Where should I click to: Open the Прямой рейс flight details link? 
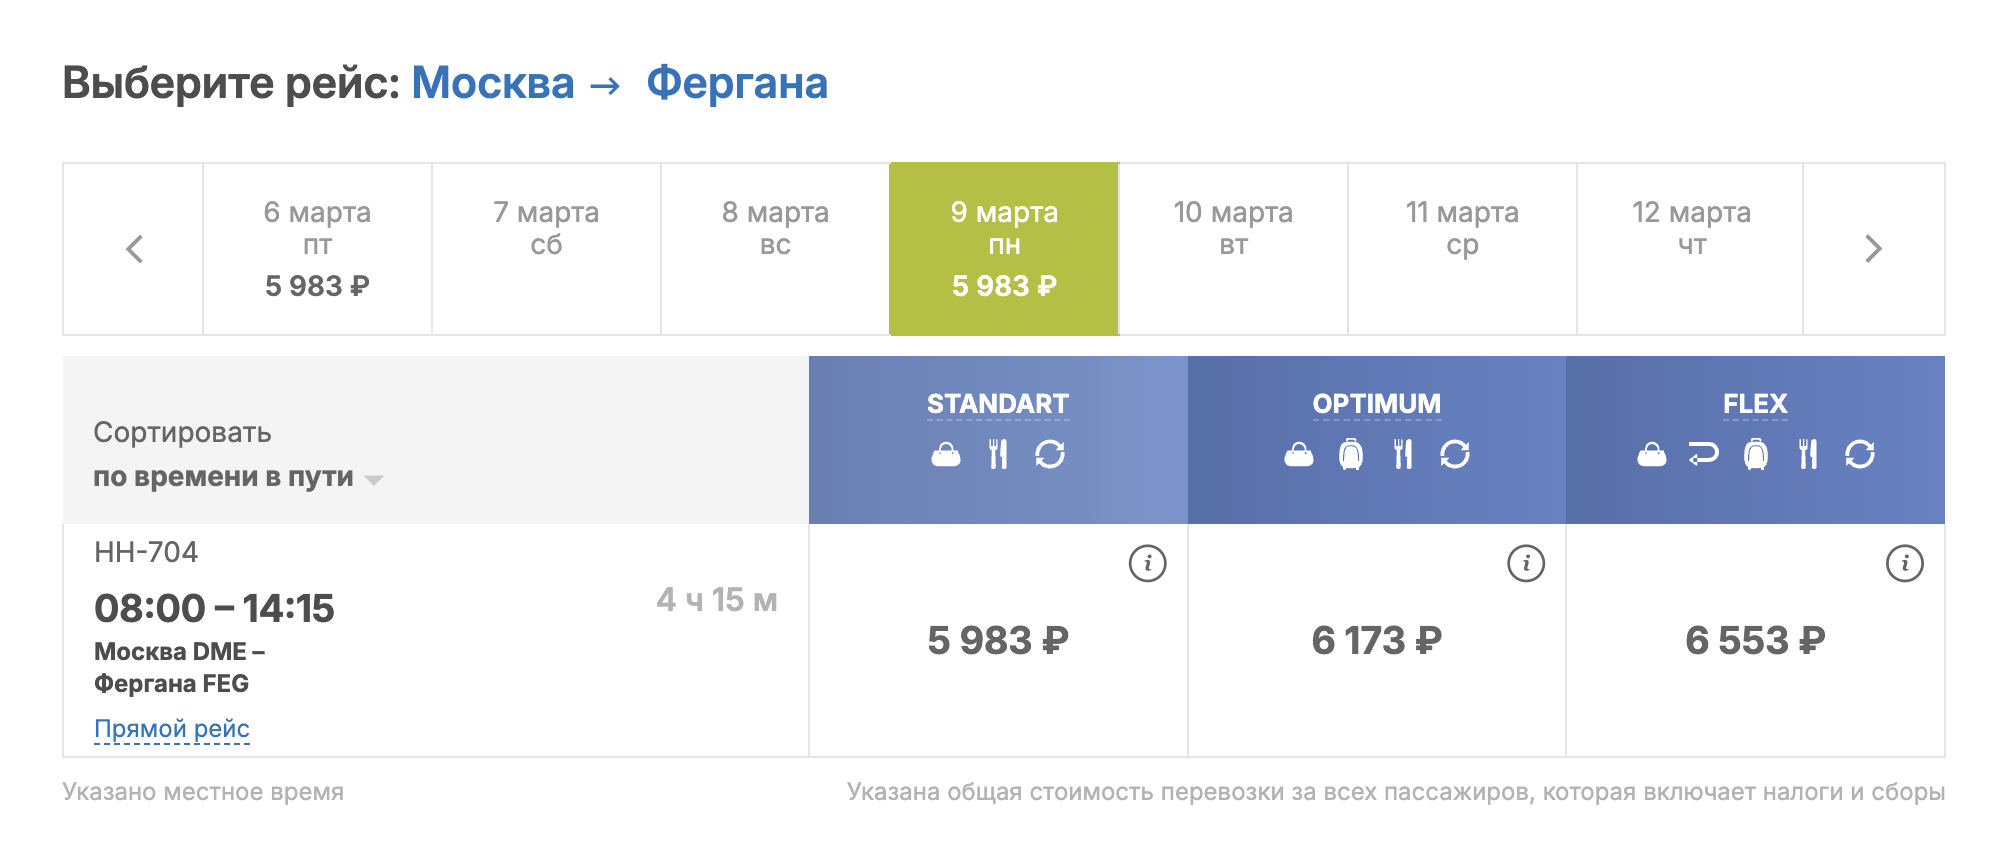[x=172, y=729]
